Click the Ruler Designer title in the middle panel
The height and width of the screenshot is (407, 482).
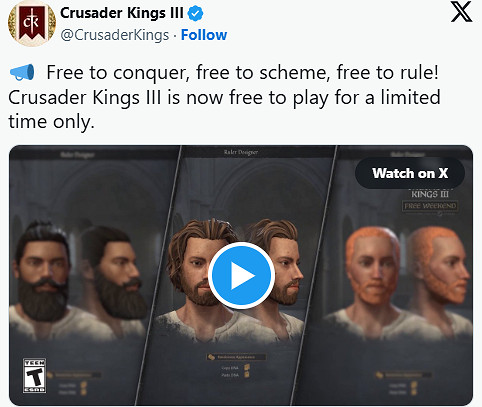[x=241, y=152]
